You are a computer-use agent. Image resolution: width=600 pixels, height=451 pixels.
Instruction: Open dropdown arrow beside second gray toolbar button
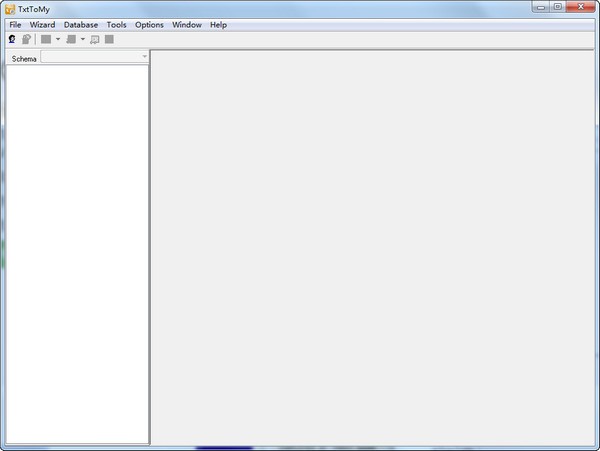pyautogui.click(x=83, y=39)
